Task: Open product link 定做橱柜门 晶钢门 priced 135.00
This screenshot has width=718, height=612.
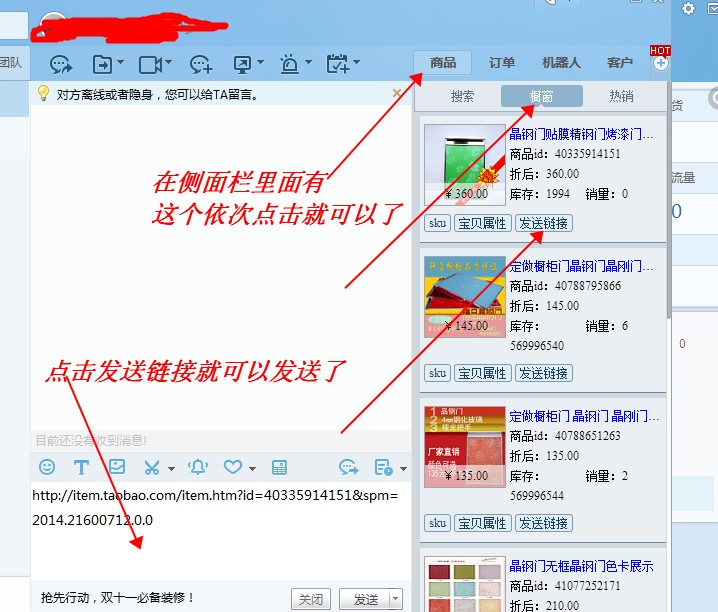Action: click(584, 416)
